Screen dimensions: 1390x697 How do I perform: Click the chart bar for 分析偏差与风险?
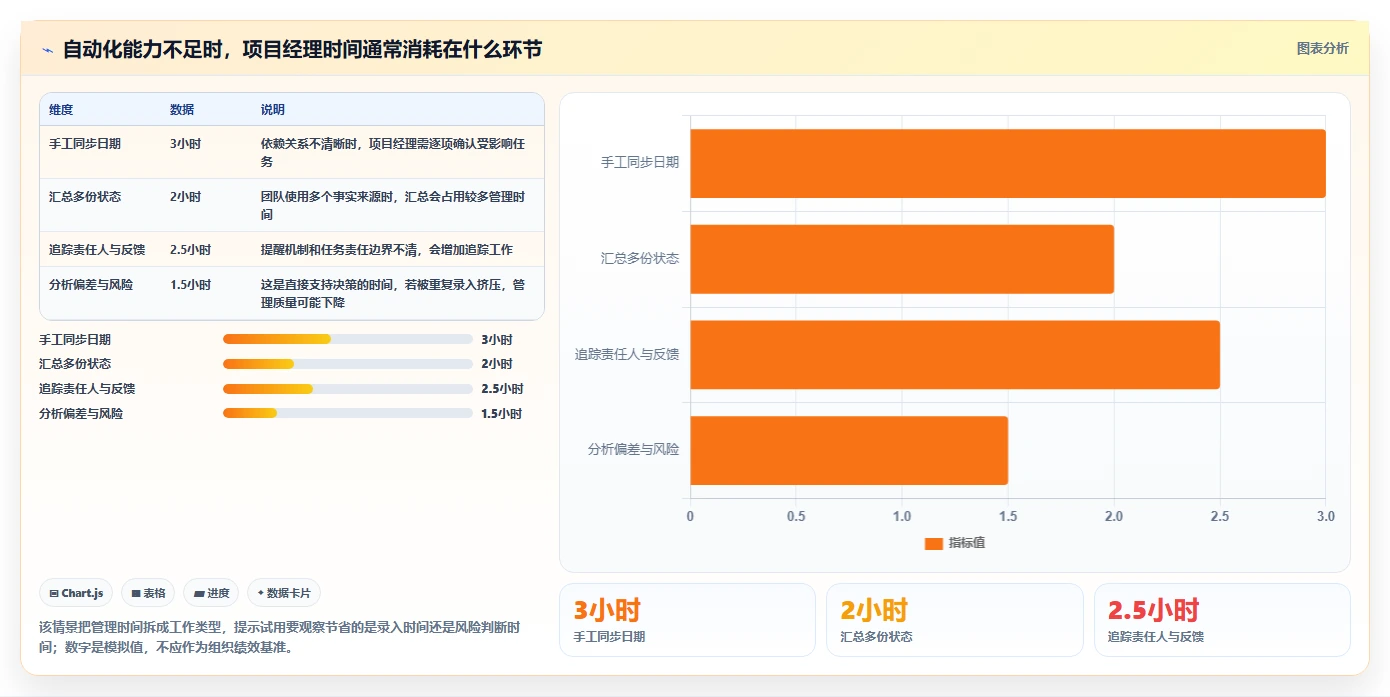click(x=849, y=450)
